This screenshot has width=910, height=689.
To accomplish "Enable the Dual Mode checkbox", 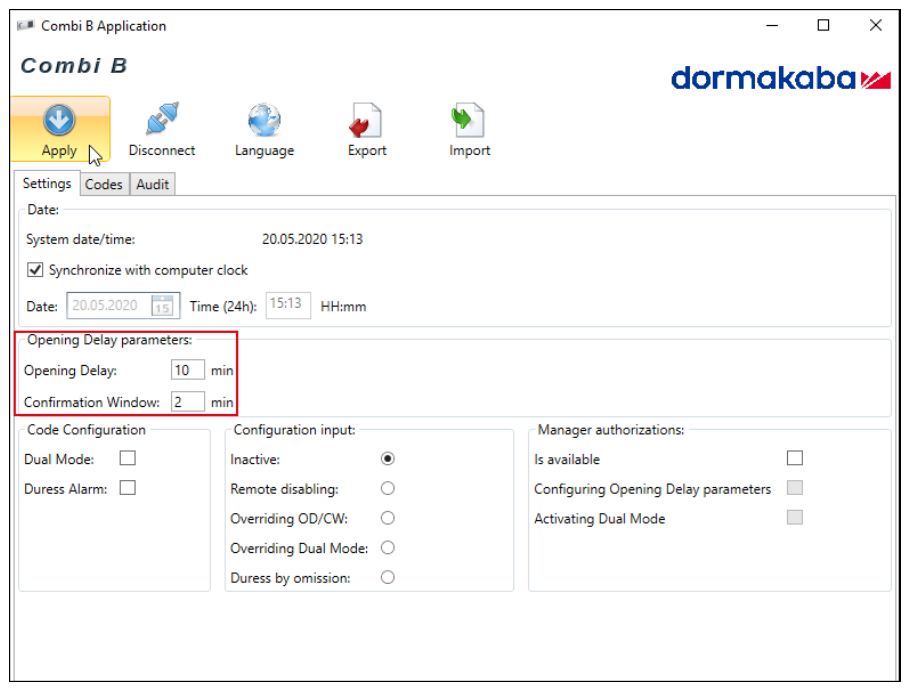I will point(128,459).
